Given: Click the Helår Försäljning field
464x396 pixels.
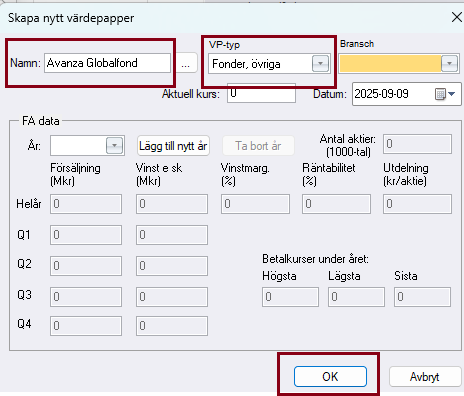Looking at the screenshot, I should pos(86,204).
